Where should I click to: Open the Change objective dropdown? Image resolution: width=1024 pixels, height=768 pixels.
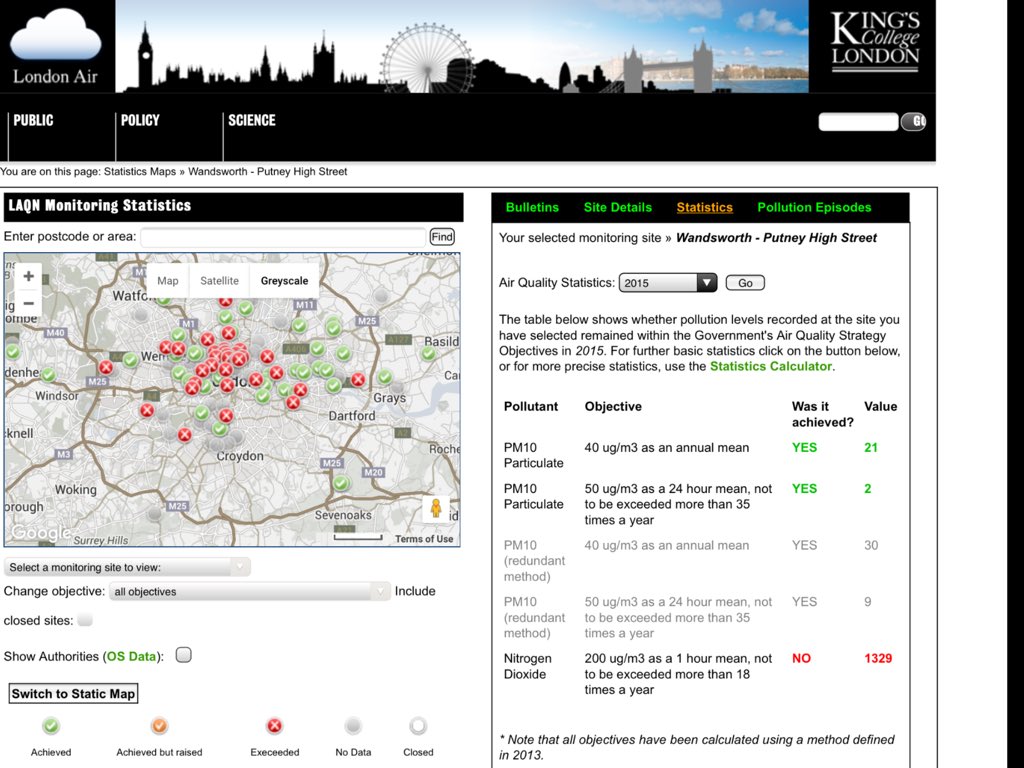(248, 591)
